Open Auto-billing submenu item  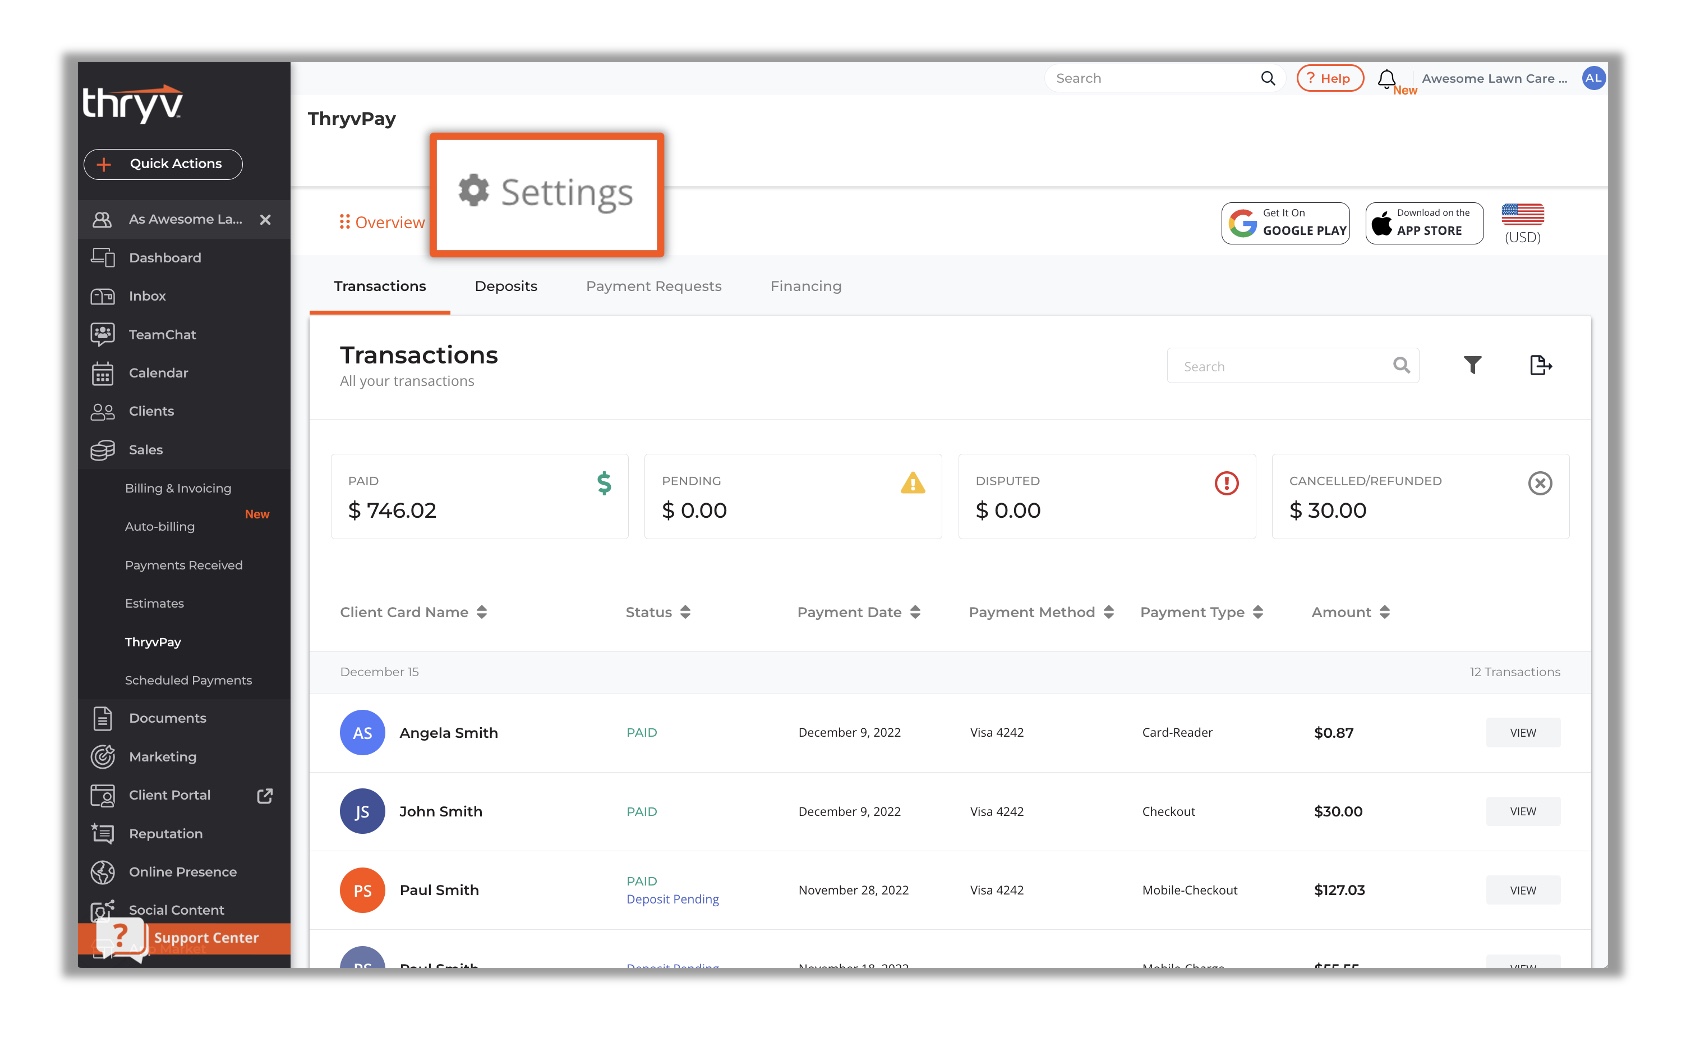coord(160,527)
